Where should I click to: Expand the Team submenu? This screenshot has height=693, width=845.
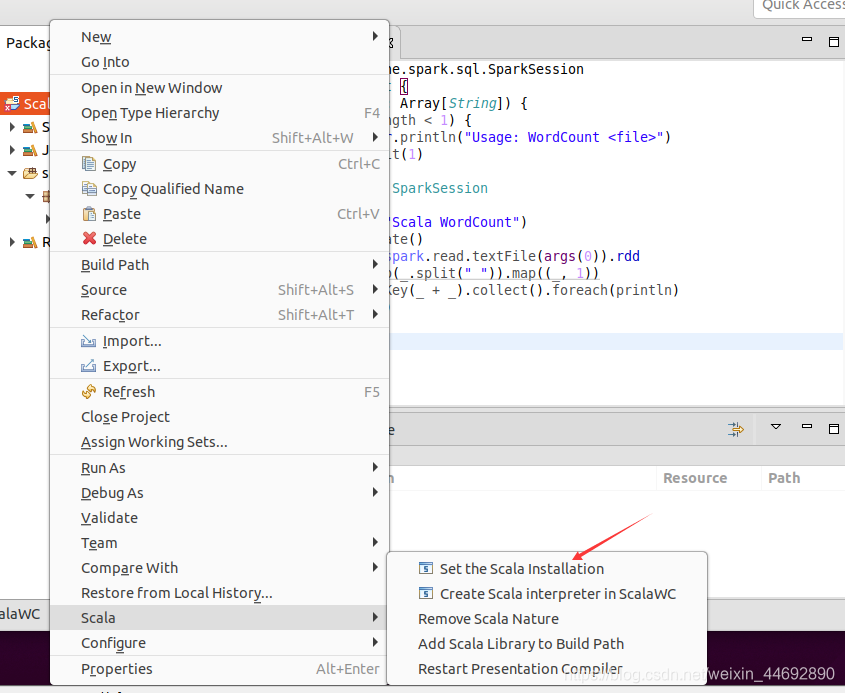coord(375,542)
